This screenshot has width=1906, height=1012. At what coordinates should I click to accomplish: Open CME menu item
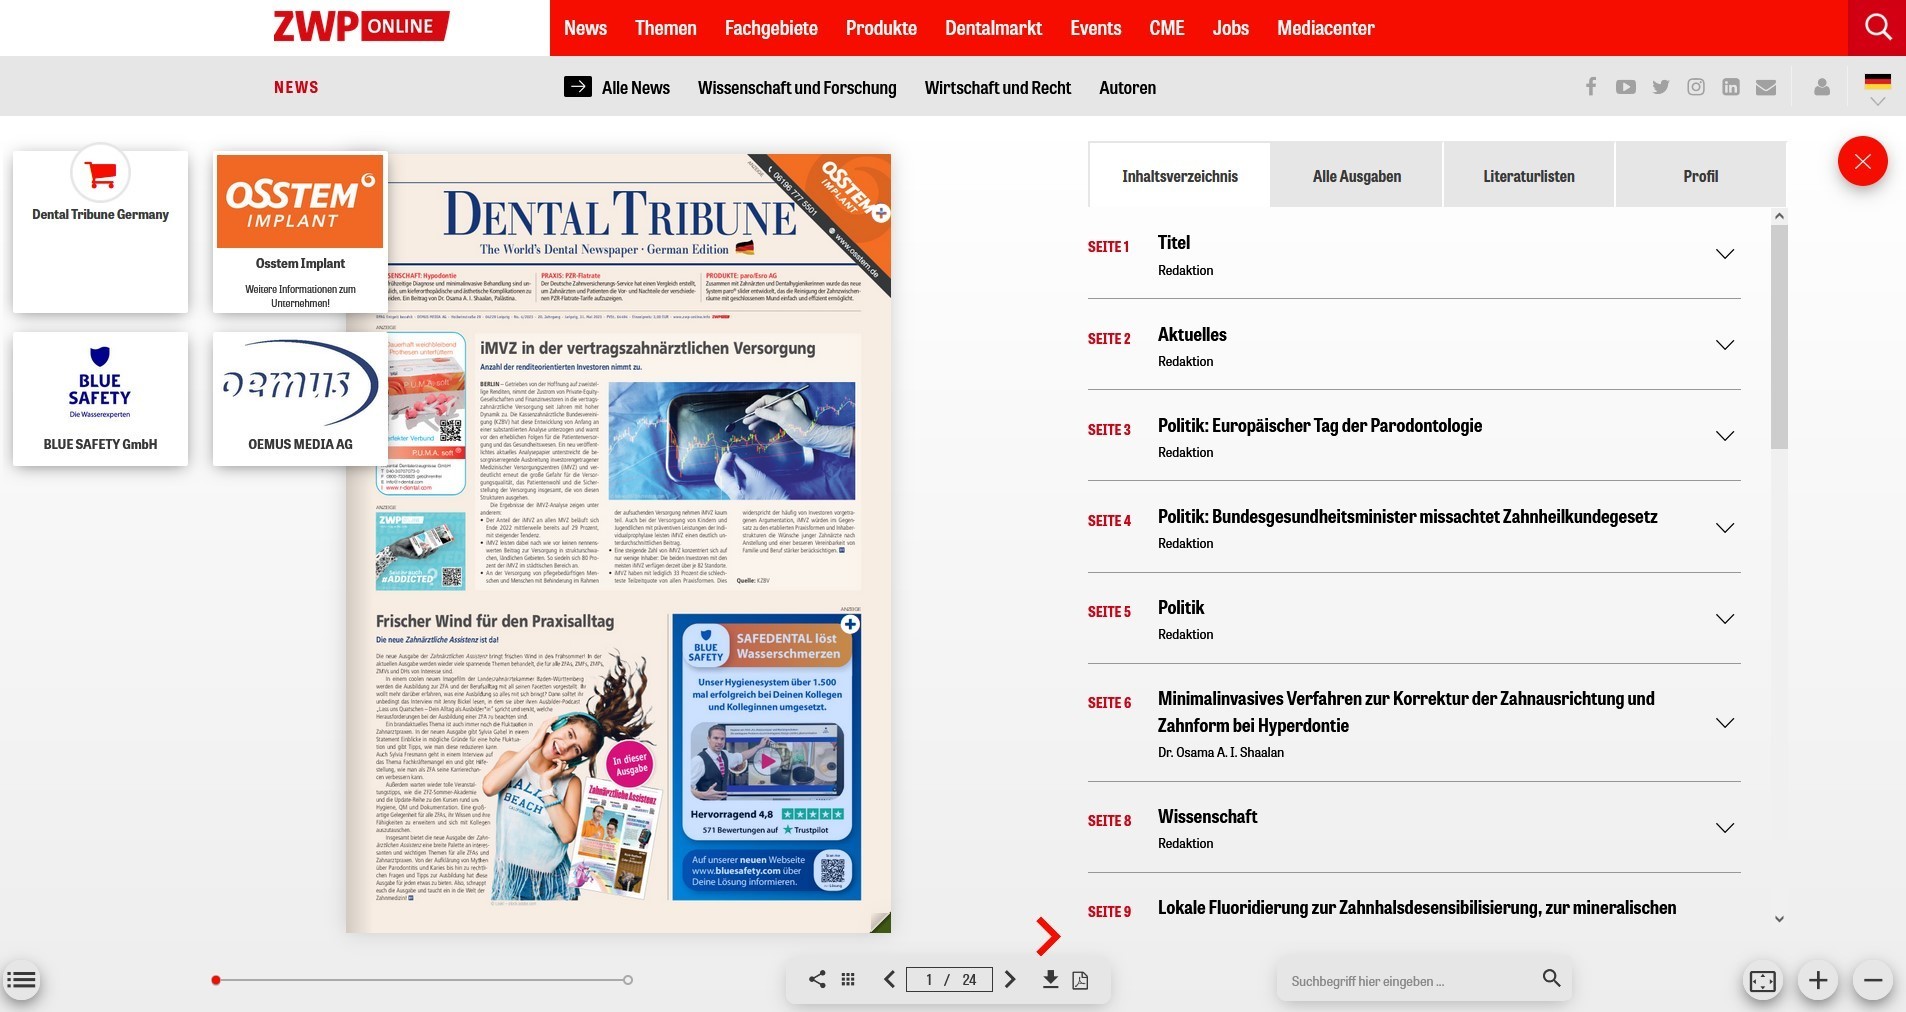(x=1167, y=28)
